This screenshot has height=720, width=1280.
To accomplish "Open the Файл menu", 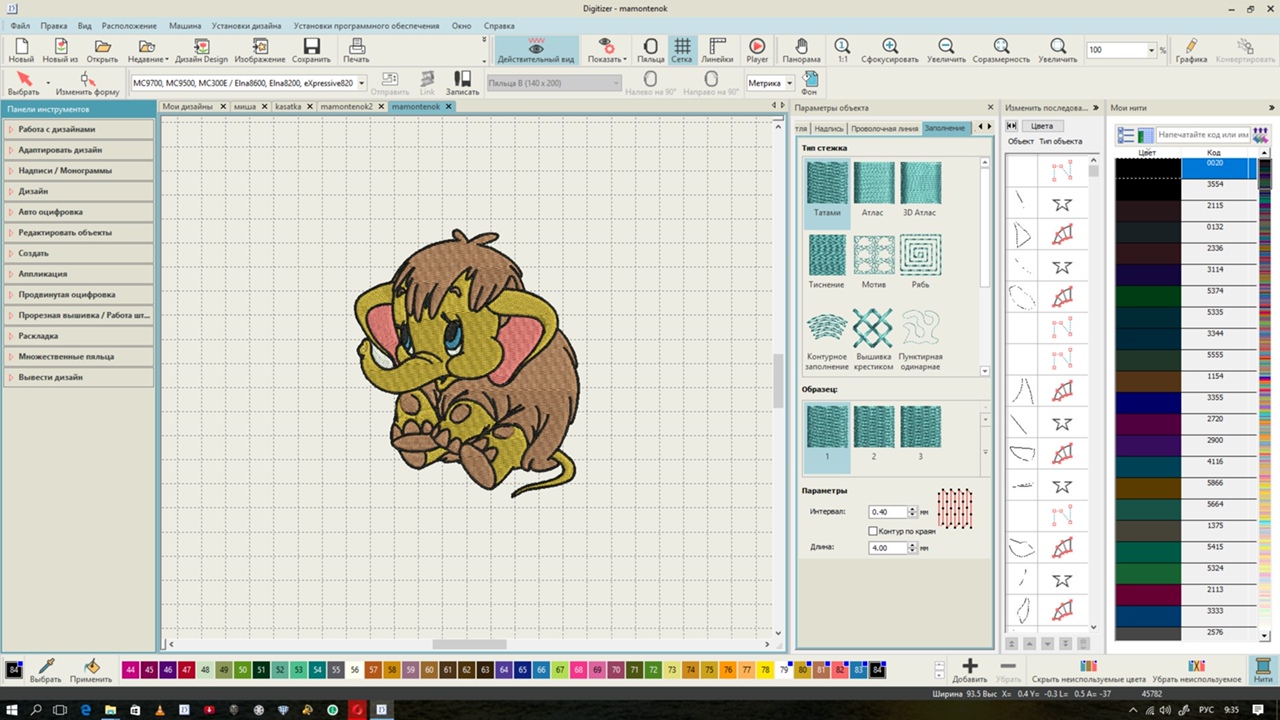I will click(20, 25).
